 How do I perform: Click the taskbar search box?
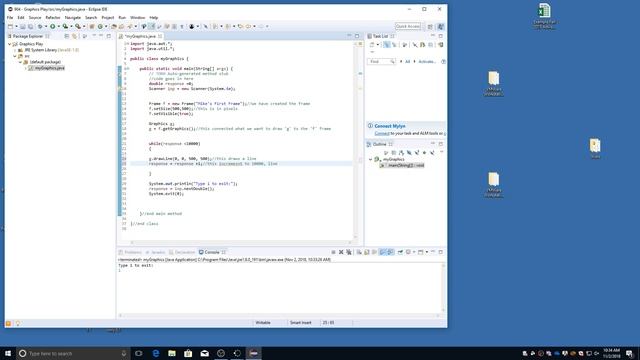[x=73, y=353]
